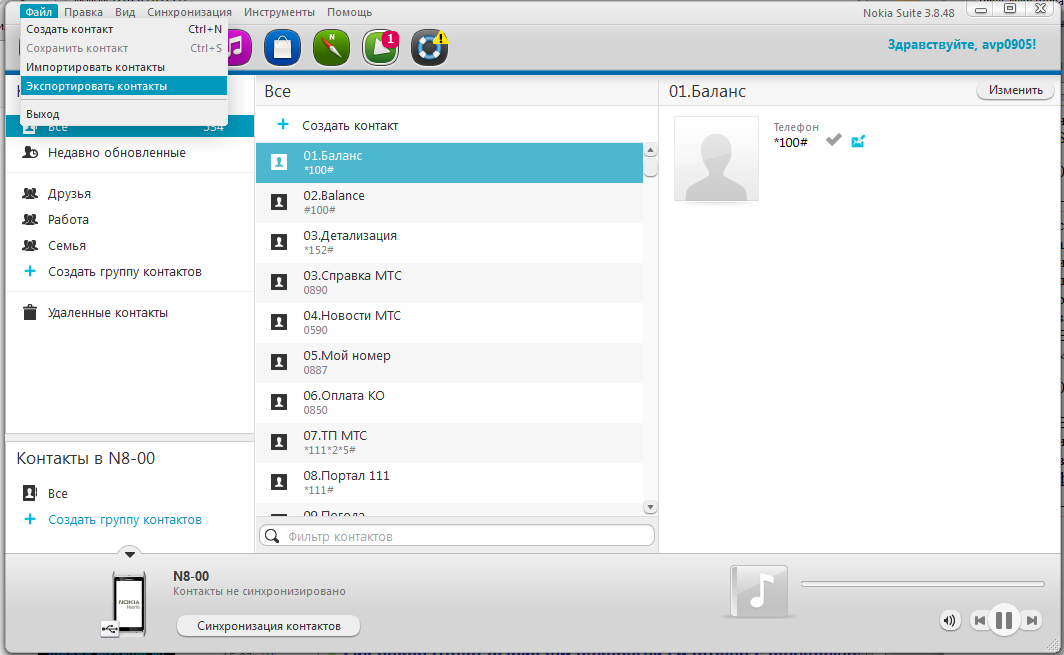Image resolution: width=1064 pixels, height=655 pixels.
Task: Mute audio with the speaker icon
Action: pyautogui.click(x=949, y=620)
